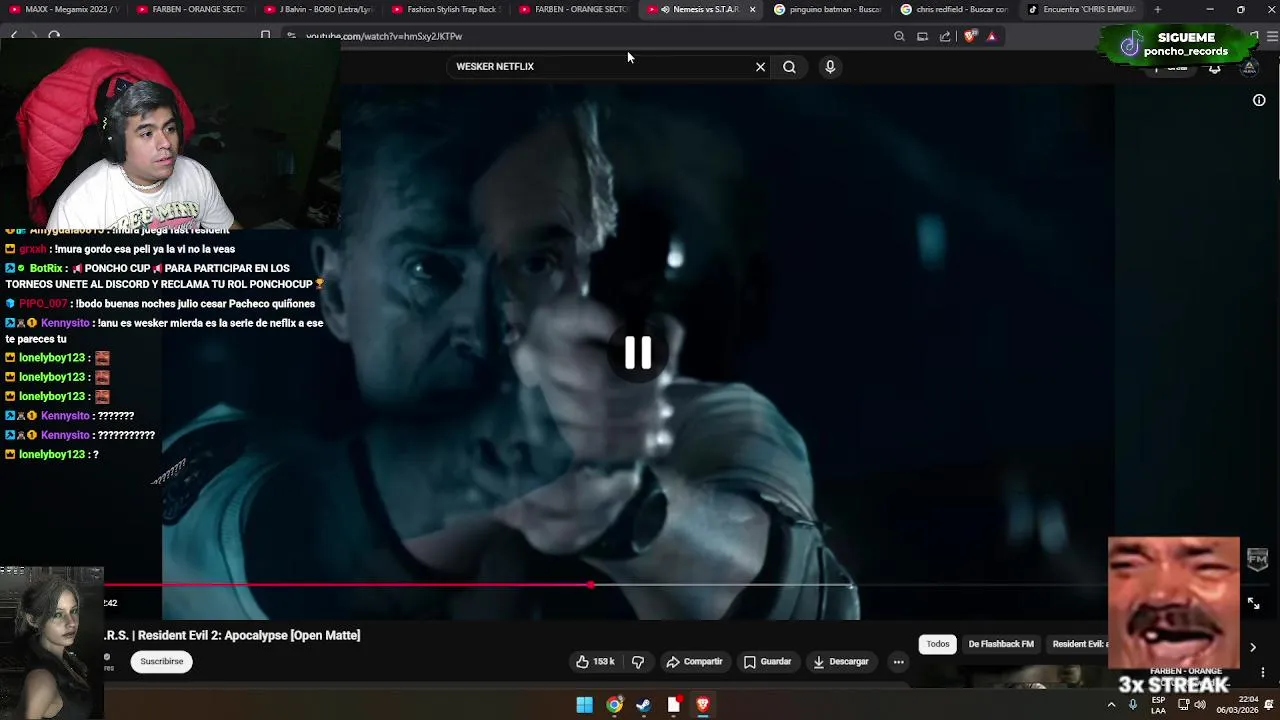The image size is (1280, 720).
Task: Open Steam from the taskbar
Action: point(643,705)
